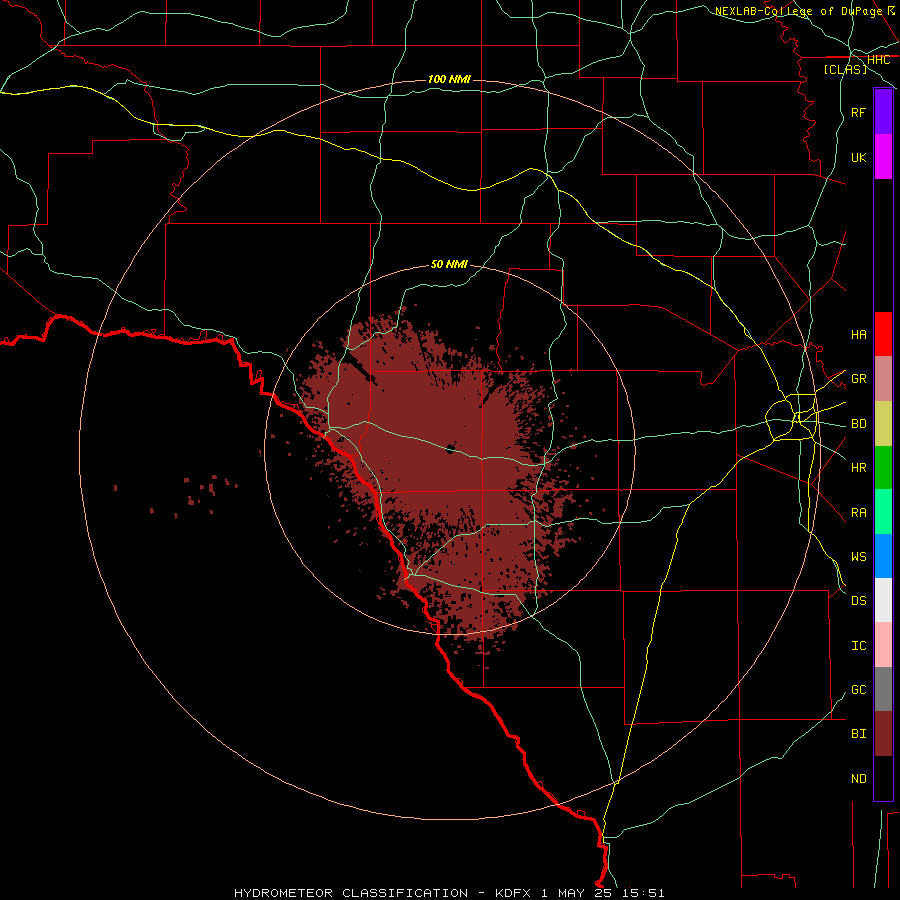The width and height of the screenshot is (900, 900).
Task: Click the HA red legend swatch
Action: pyautogui.click(x=883, y=334)
